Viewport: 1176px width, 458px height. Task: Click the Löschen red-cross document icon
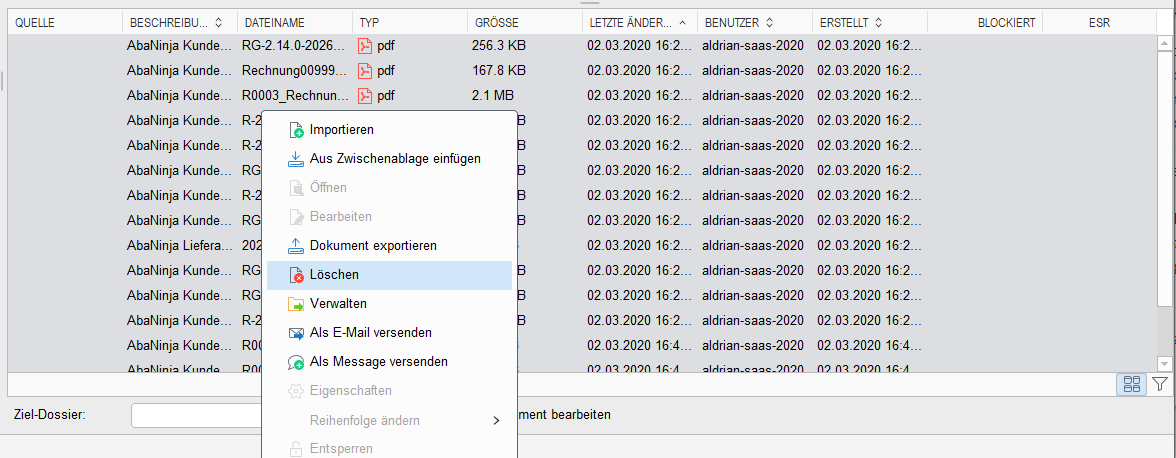[296, 275]
